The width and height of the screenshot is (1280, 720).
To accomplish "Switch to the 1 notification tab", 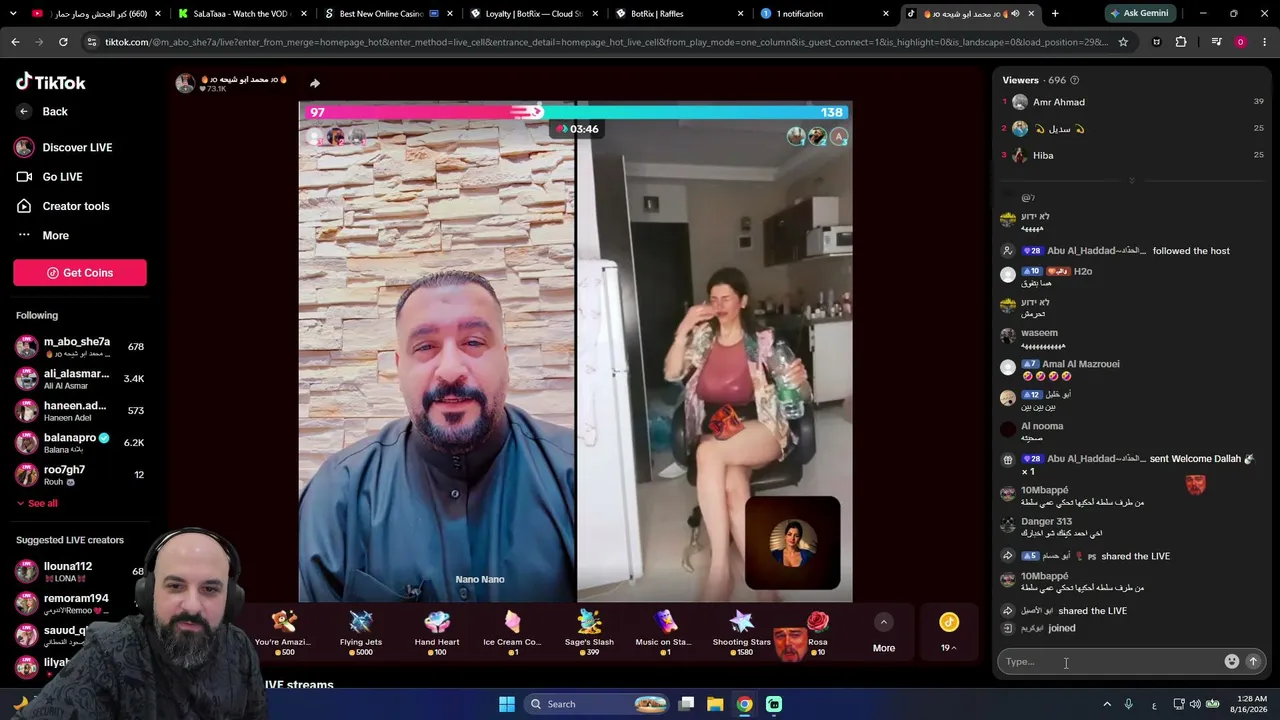I will (822, 14).
